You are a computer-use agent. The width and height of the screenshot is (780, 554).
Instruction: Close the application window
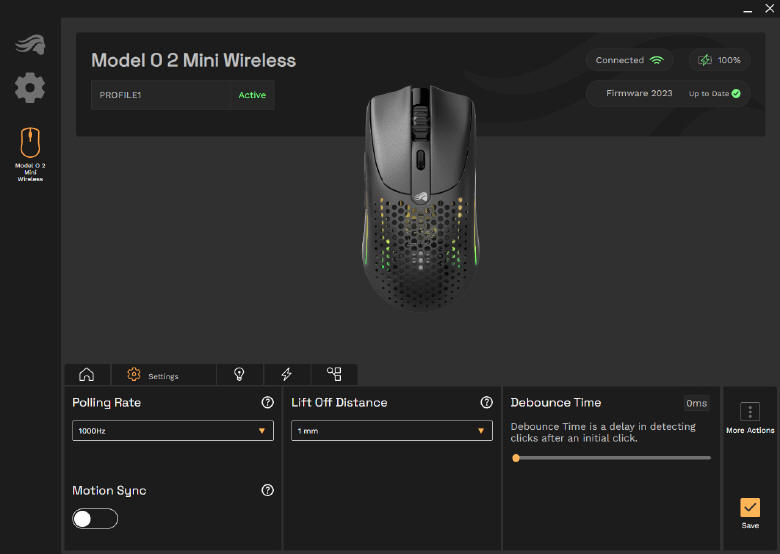point(769,8)
